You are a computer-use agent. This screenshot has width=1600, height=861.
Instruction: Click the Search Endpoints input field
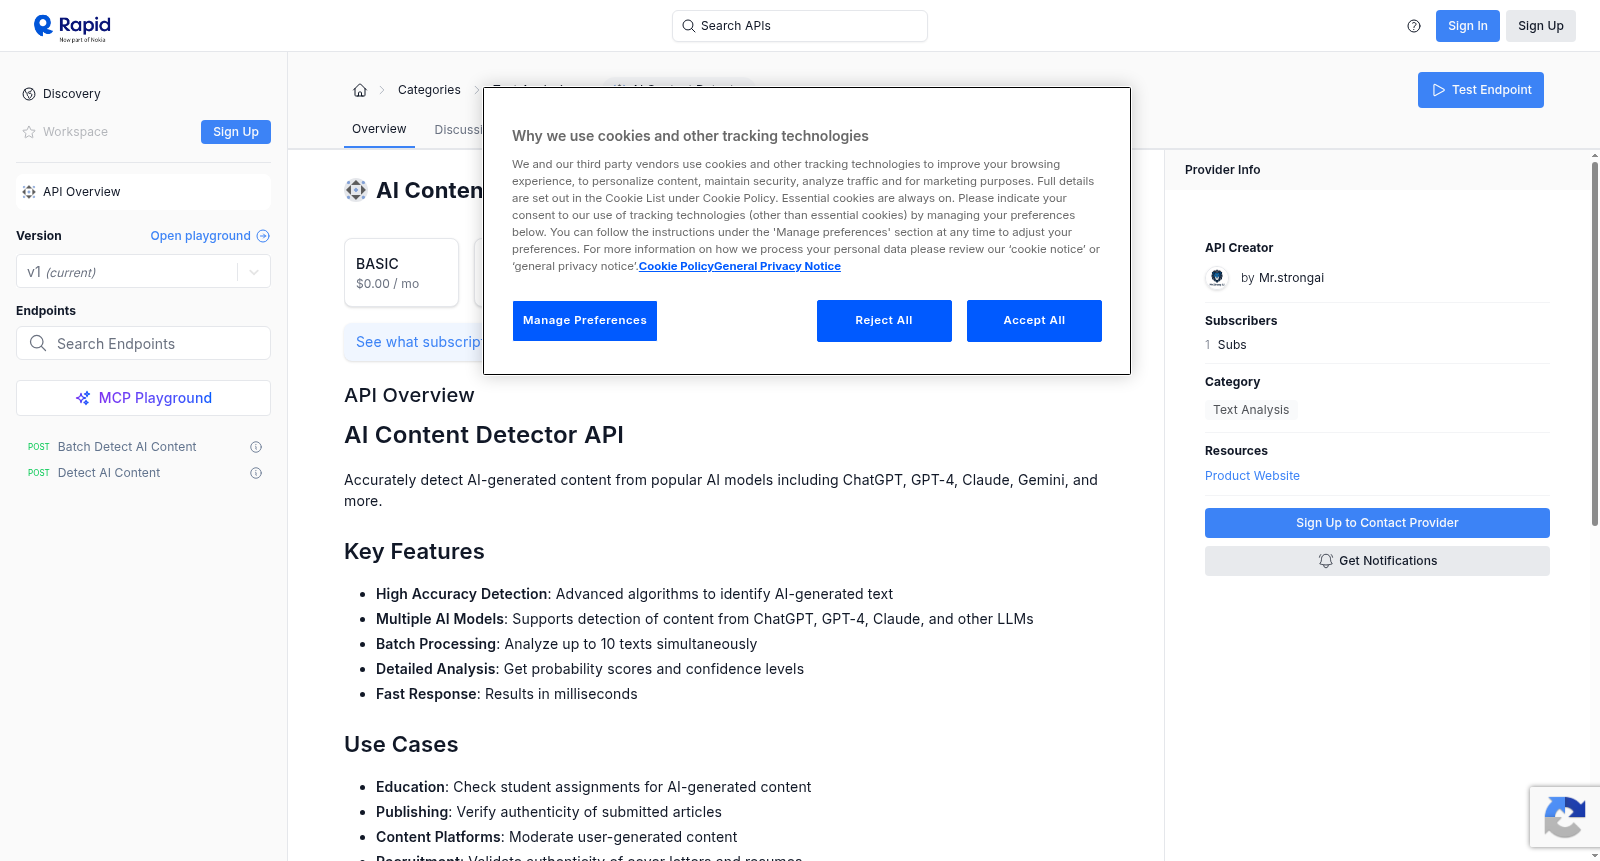point(143,343)
